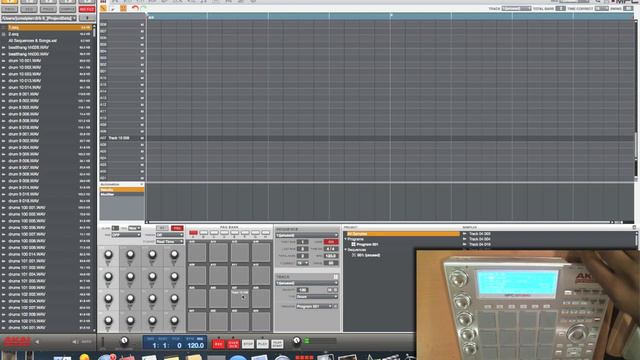Click the Akai logo at bottom left

pos(17,342)
